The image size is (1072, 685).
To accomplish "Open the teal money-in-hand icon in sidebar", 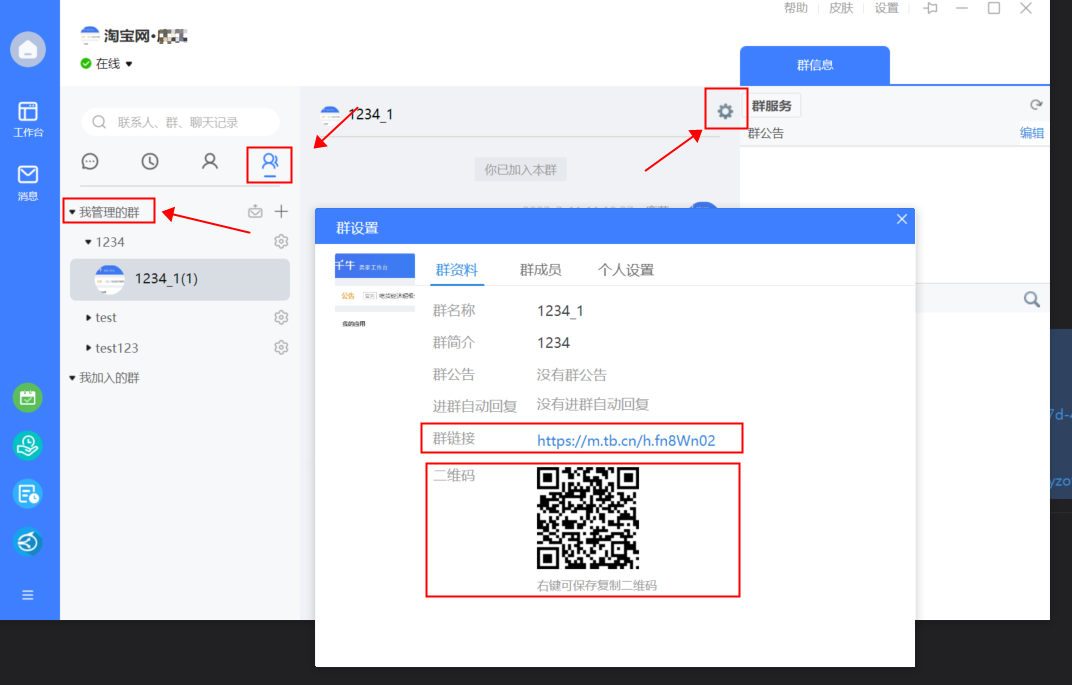I will 27,446.
